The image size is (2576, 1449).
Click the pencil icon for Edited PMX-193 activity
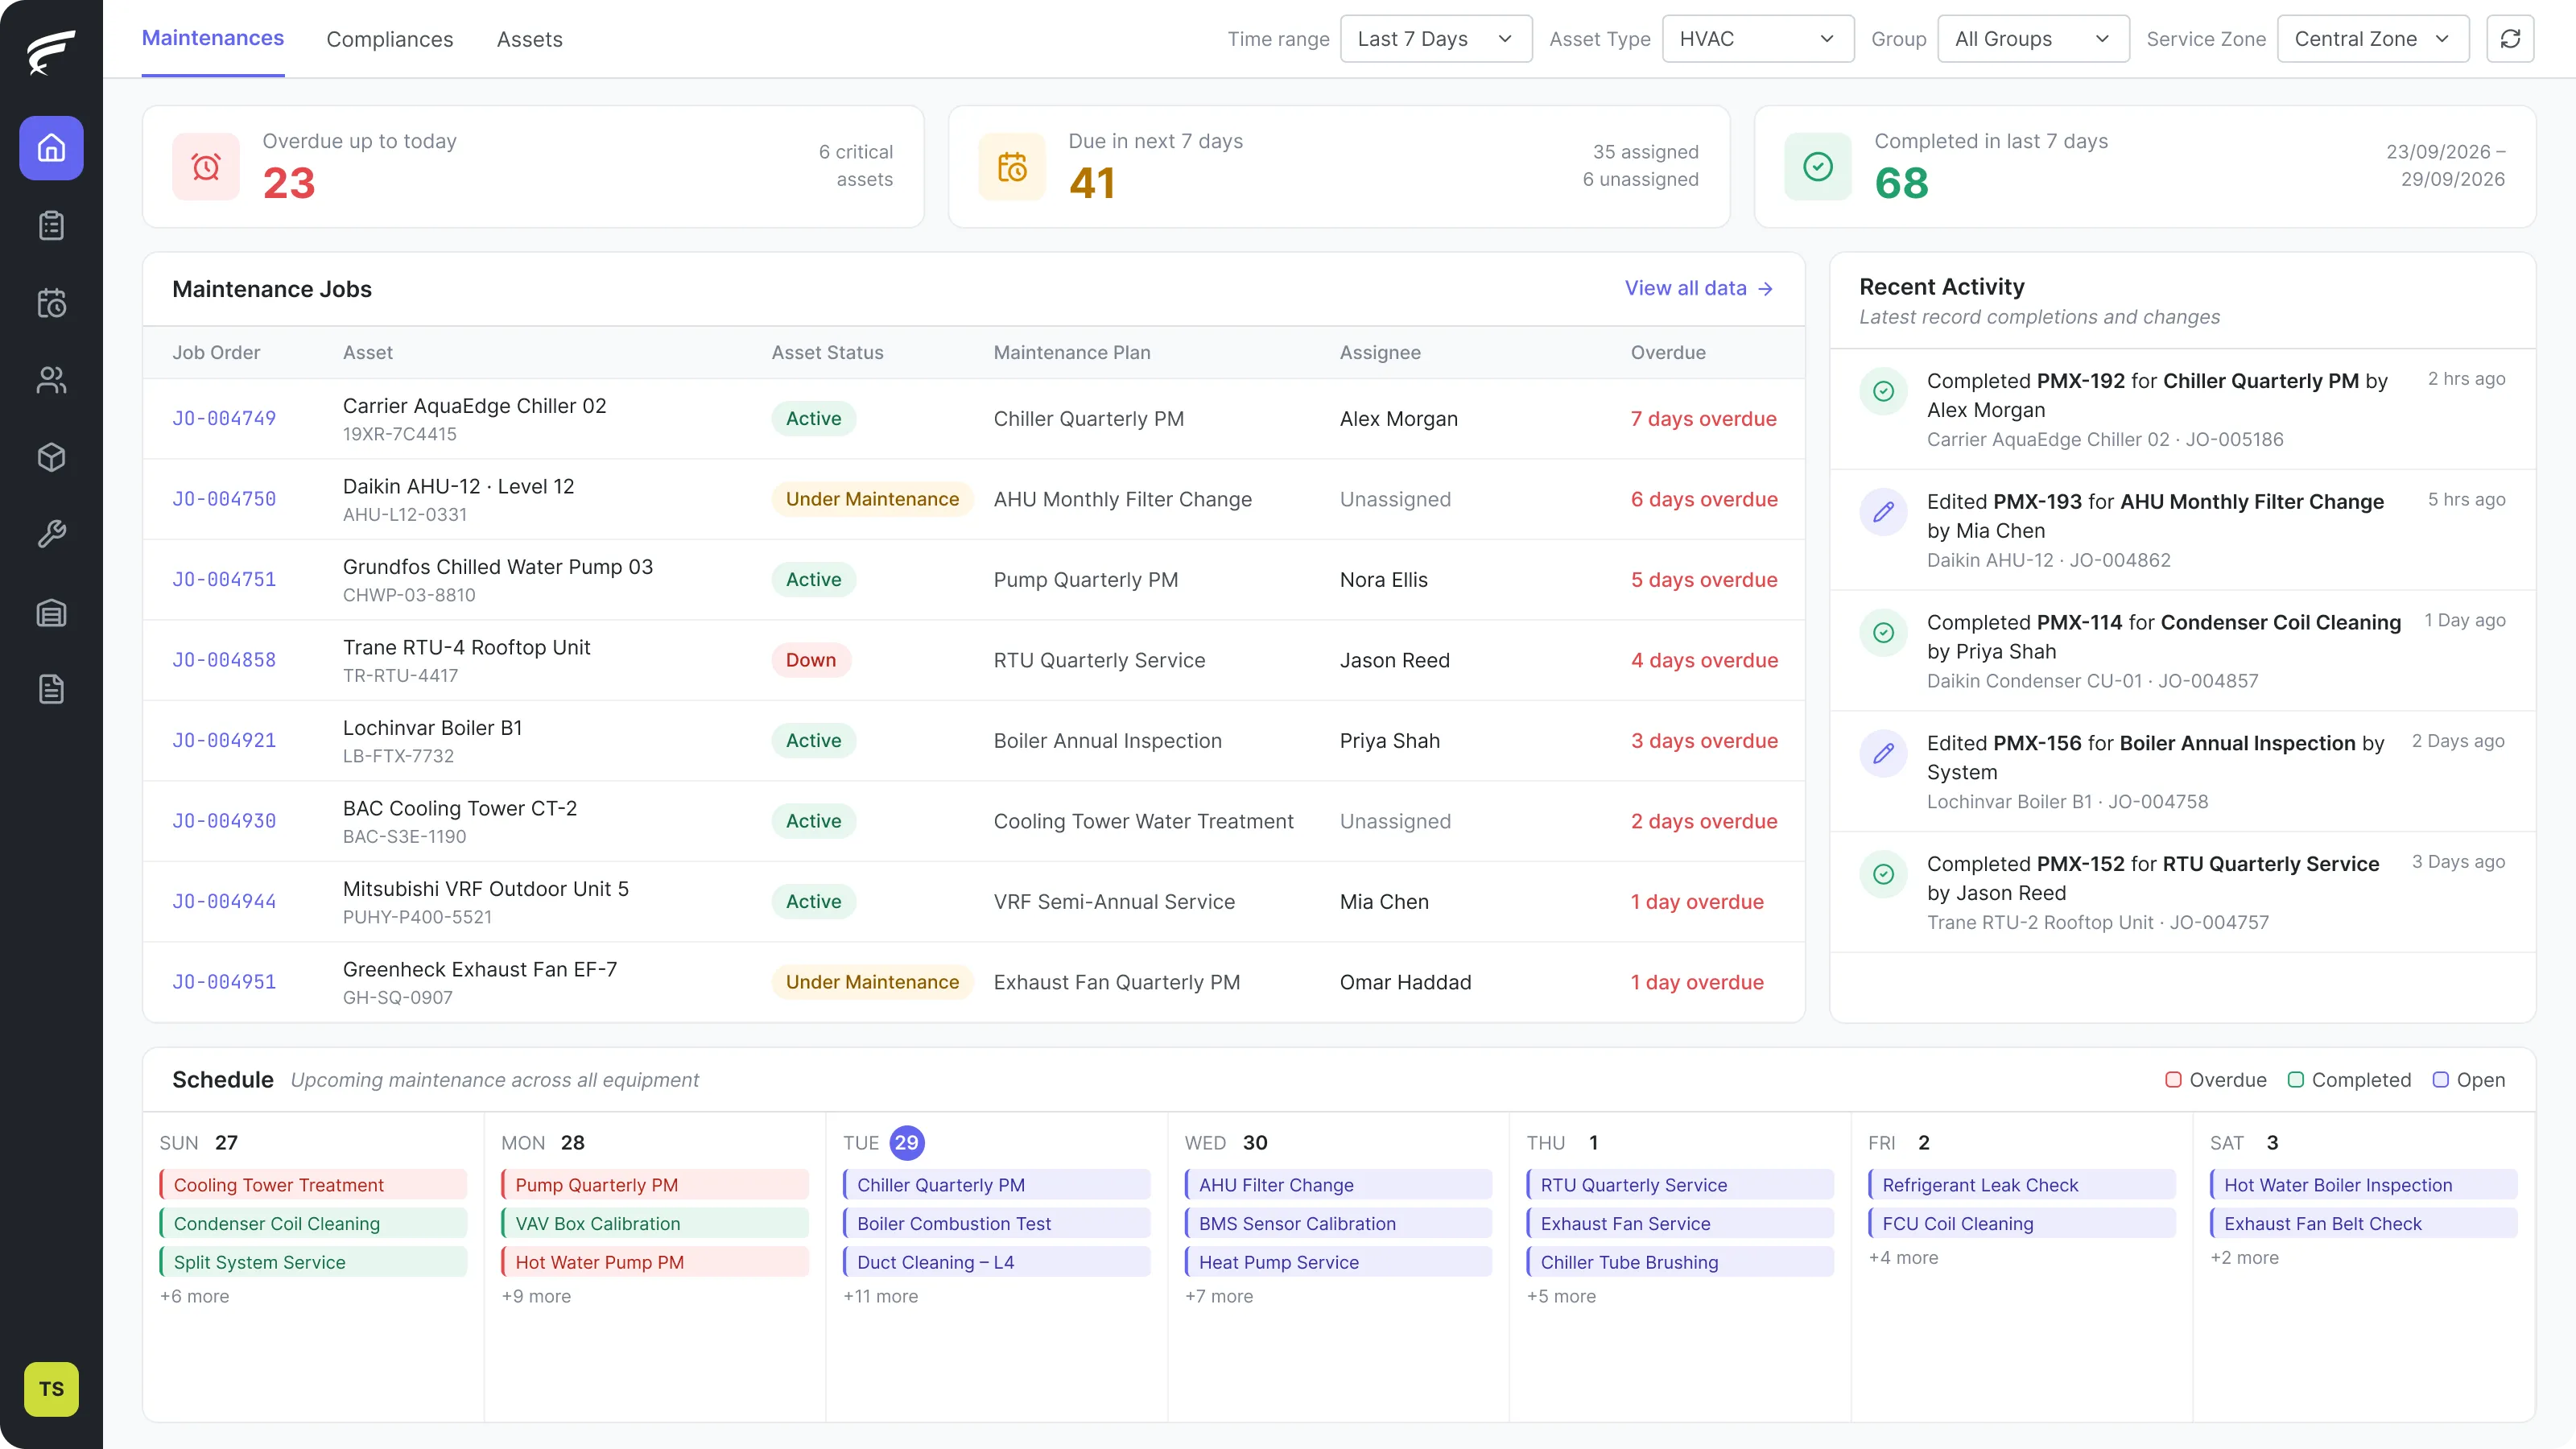[1883, 512]
